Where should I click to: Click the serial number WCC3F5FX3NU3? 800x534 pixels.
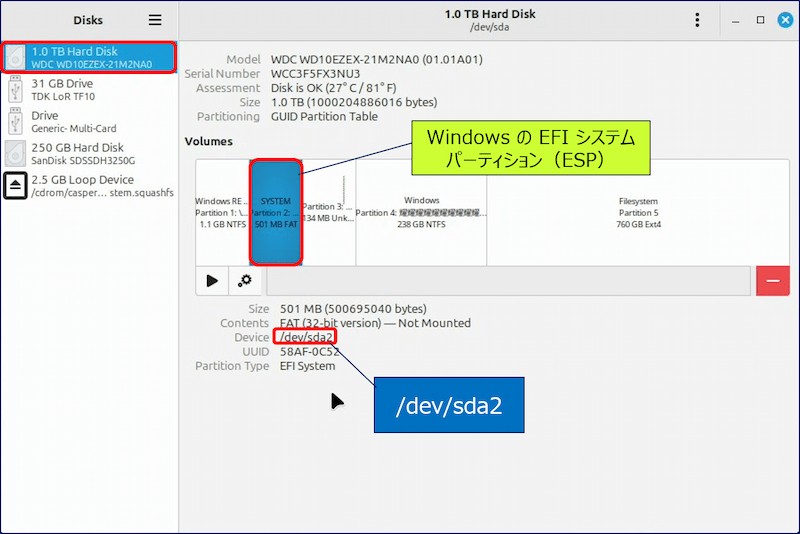coord(315,73)
